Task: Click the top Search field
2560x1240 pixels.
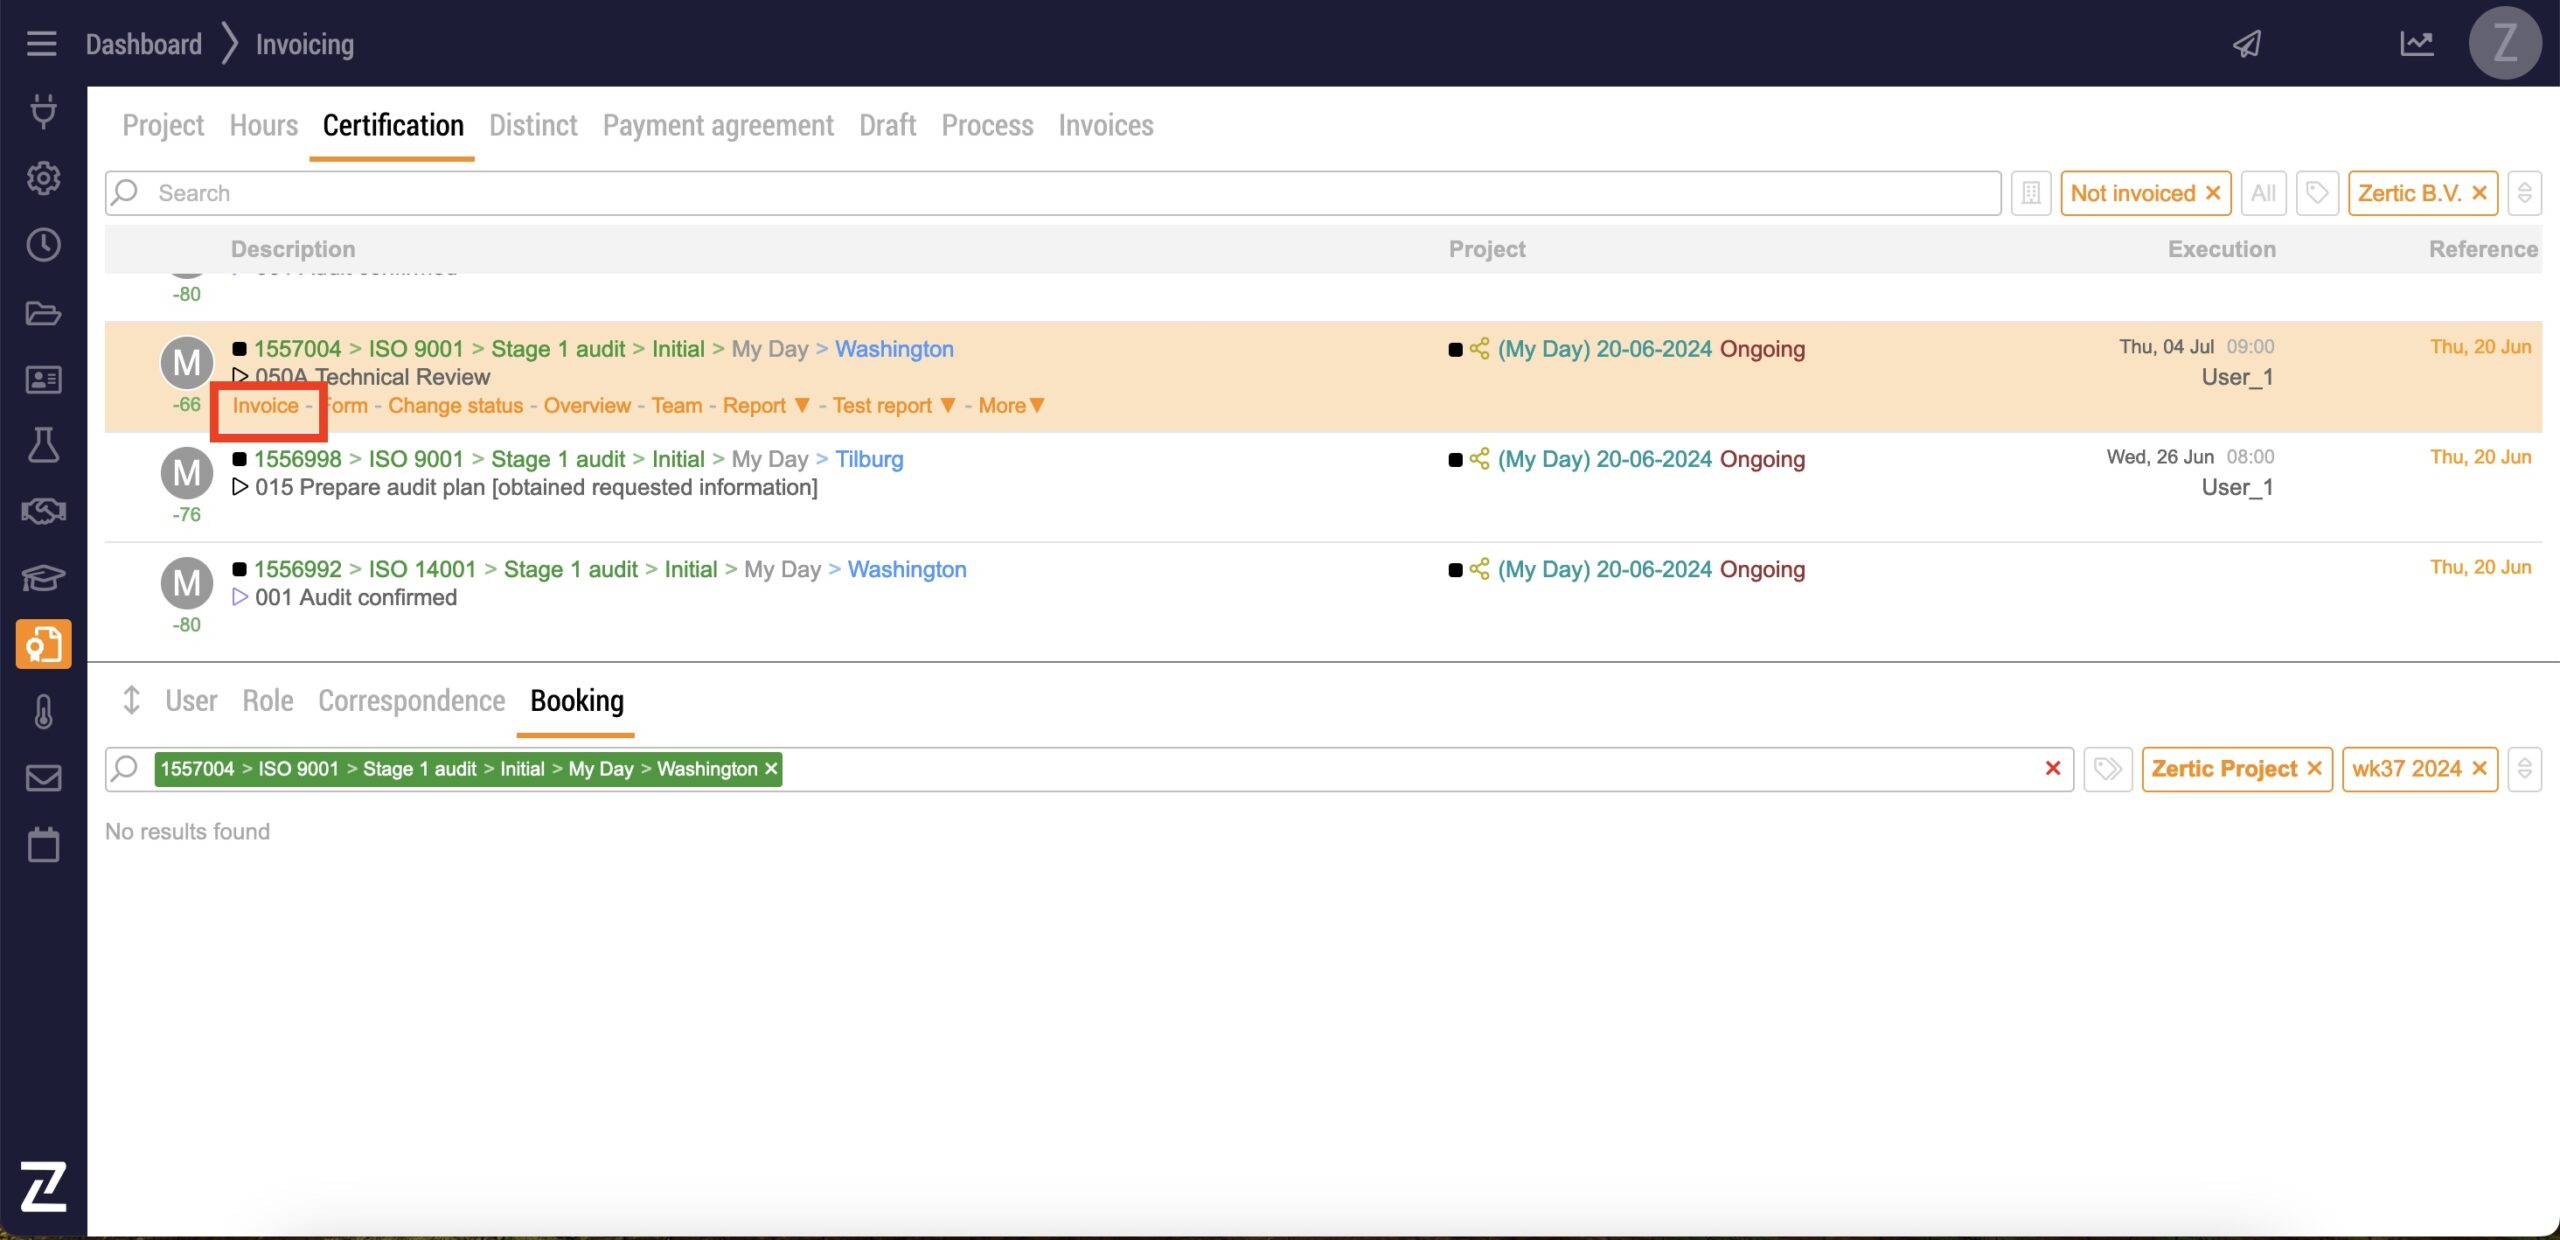Action: 1050,193
